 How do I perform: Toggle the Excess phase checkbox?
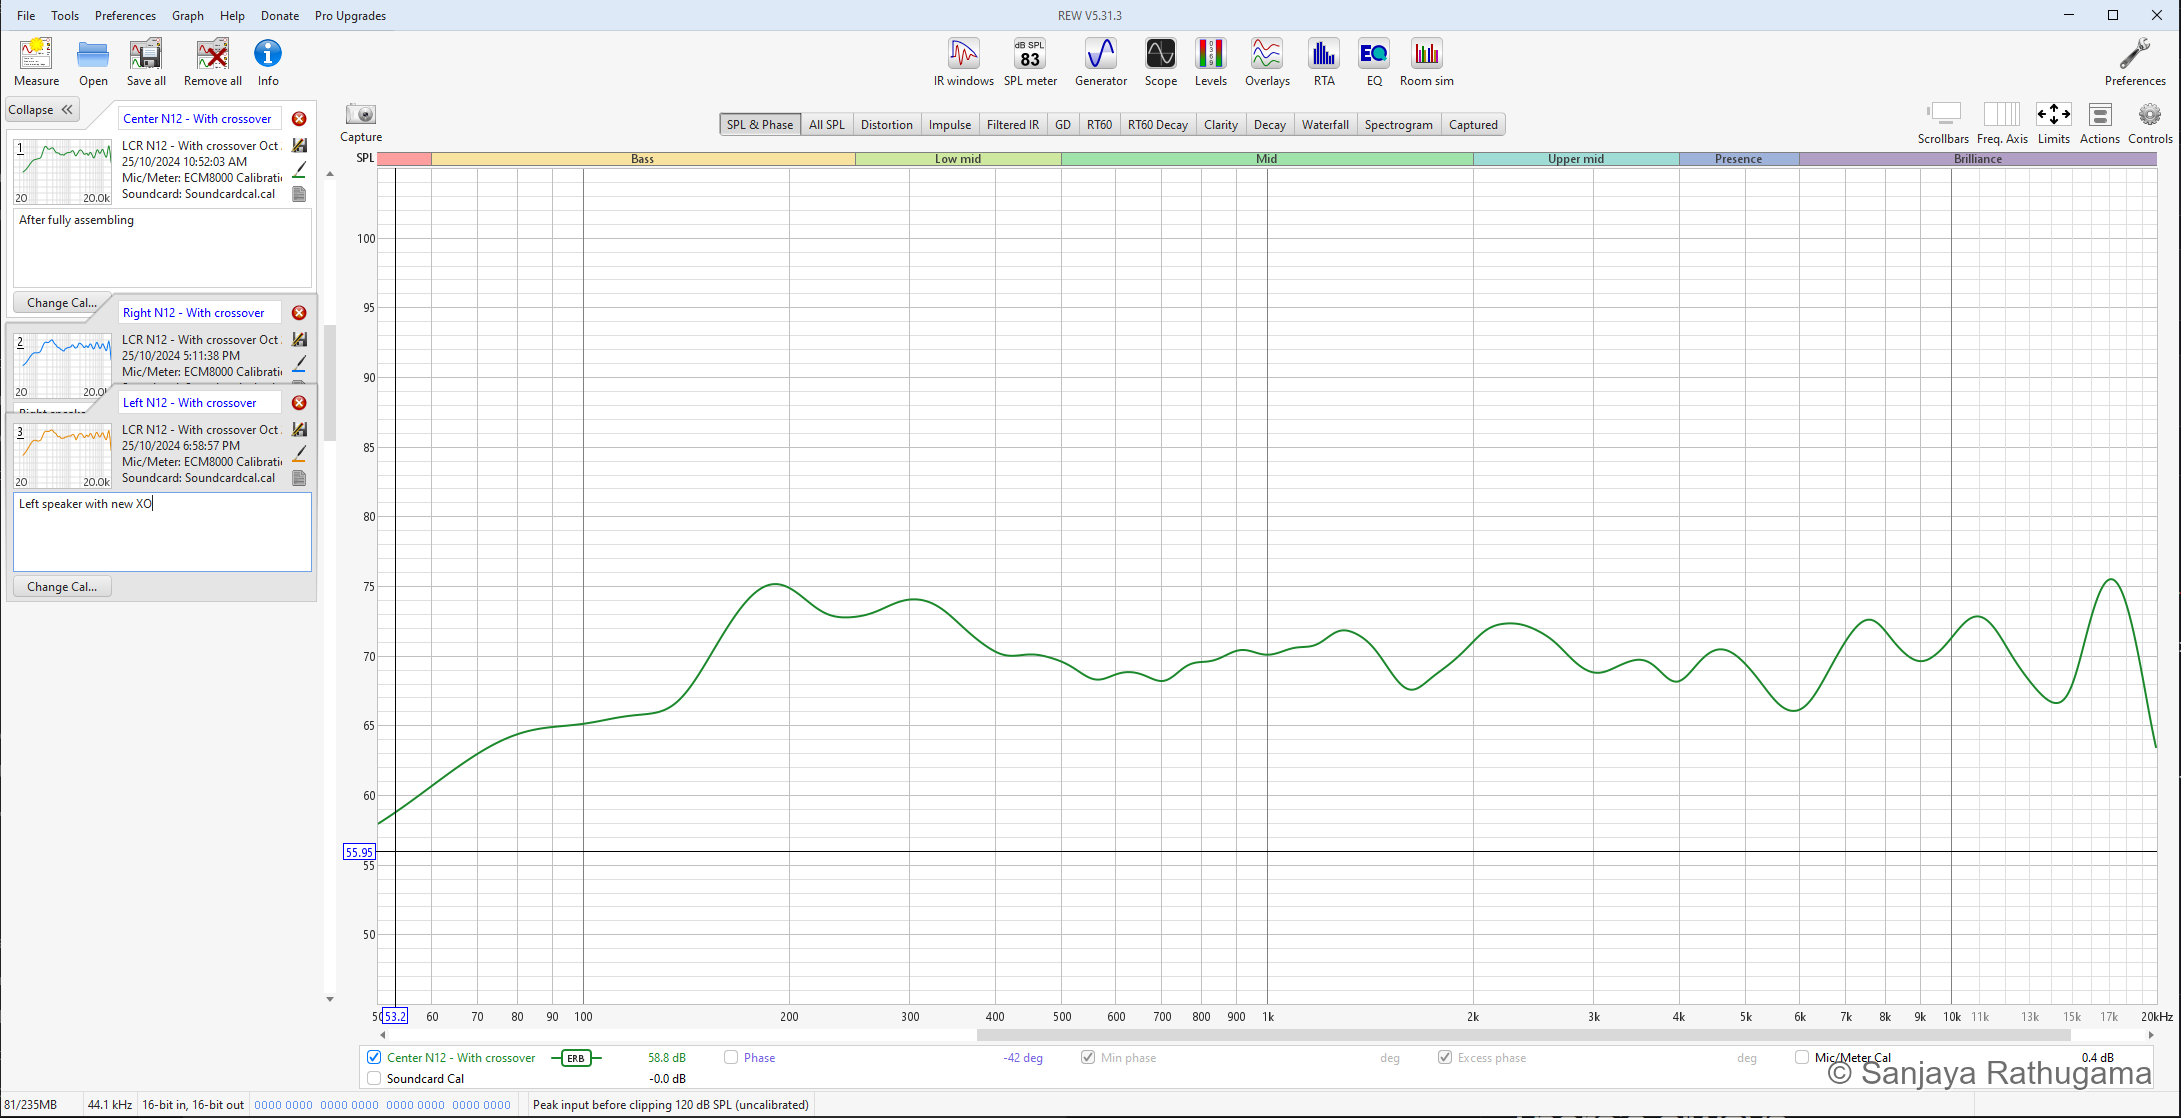point(1445,1057)
